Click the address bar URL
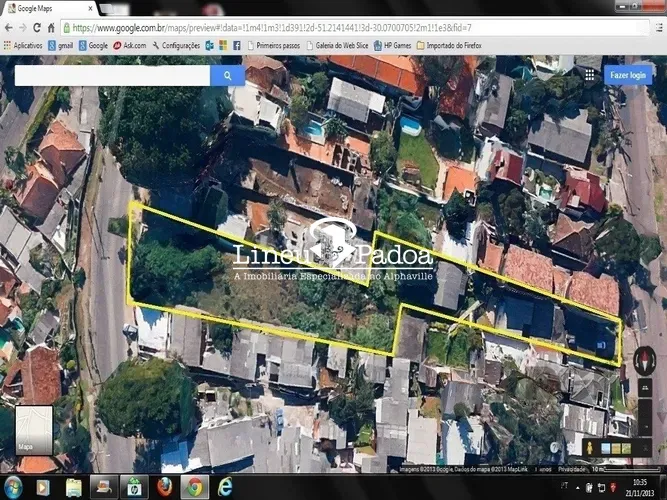Viewport: 667px width, 500px height. tap(300, 28)
